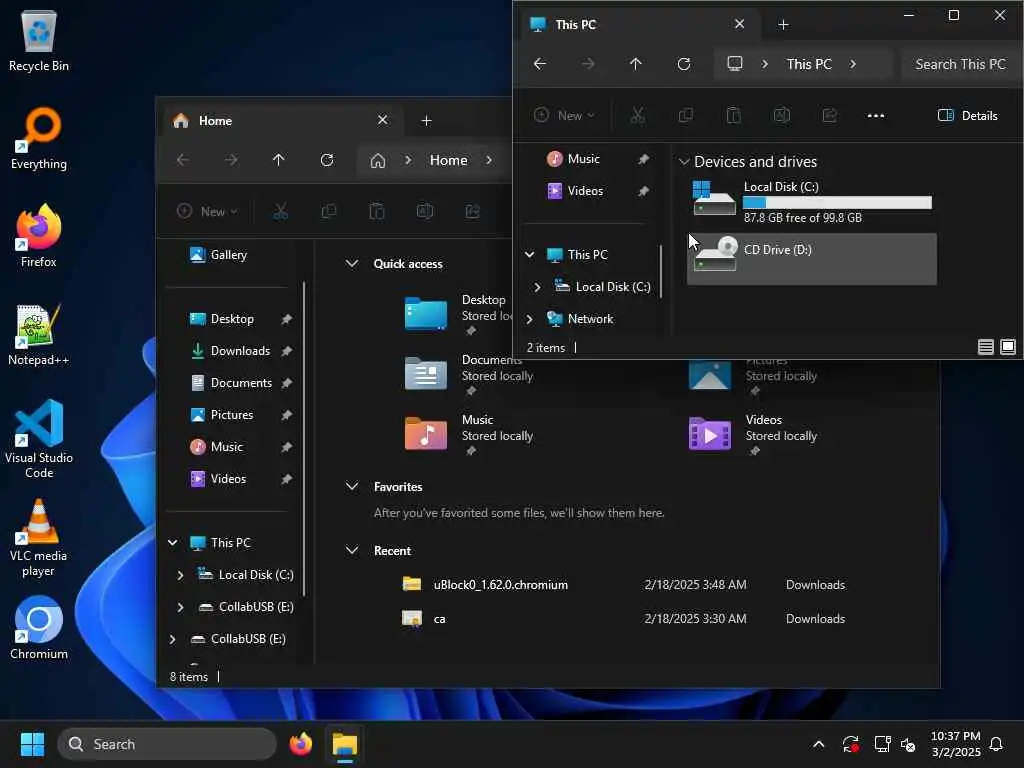1024x768 pixels.
Task: Click Share icon in Home window toolbar
Action: pos(473,212)
